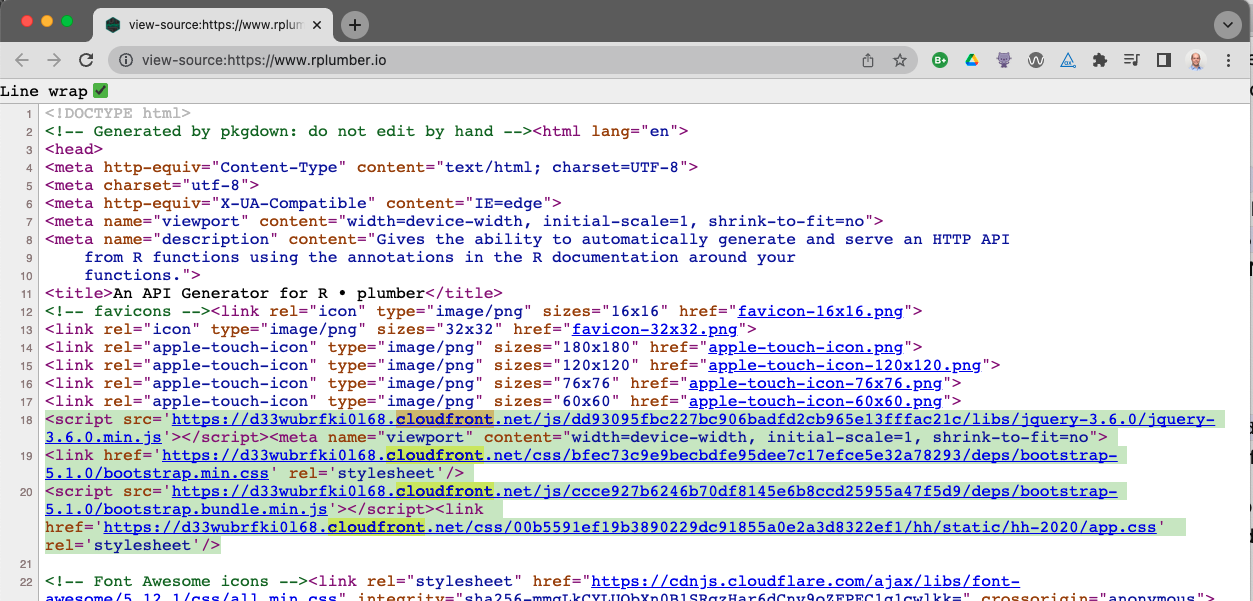Open the axe accessibility testing extension
Viewport: 1253px width, 601px height.
tap(1068, 60)
